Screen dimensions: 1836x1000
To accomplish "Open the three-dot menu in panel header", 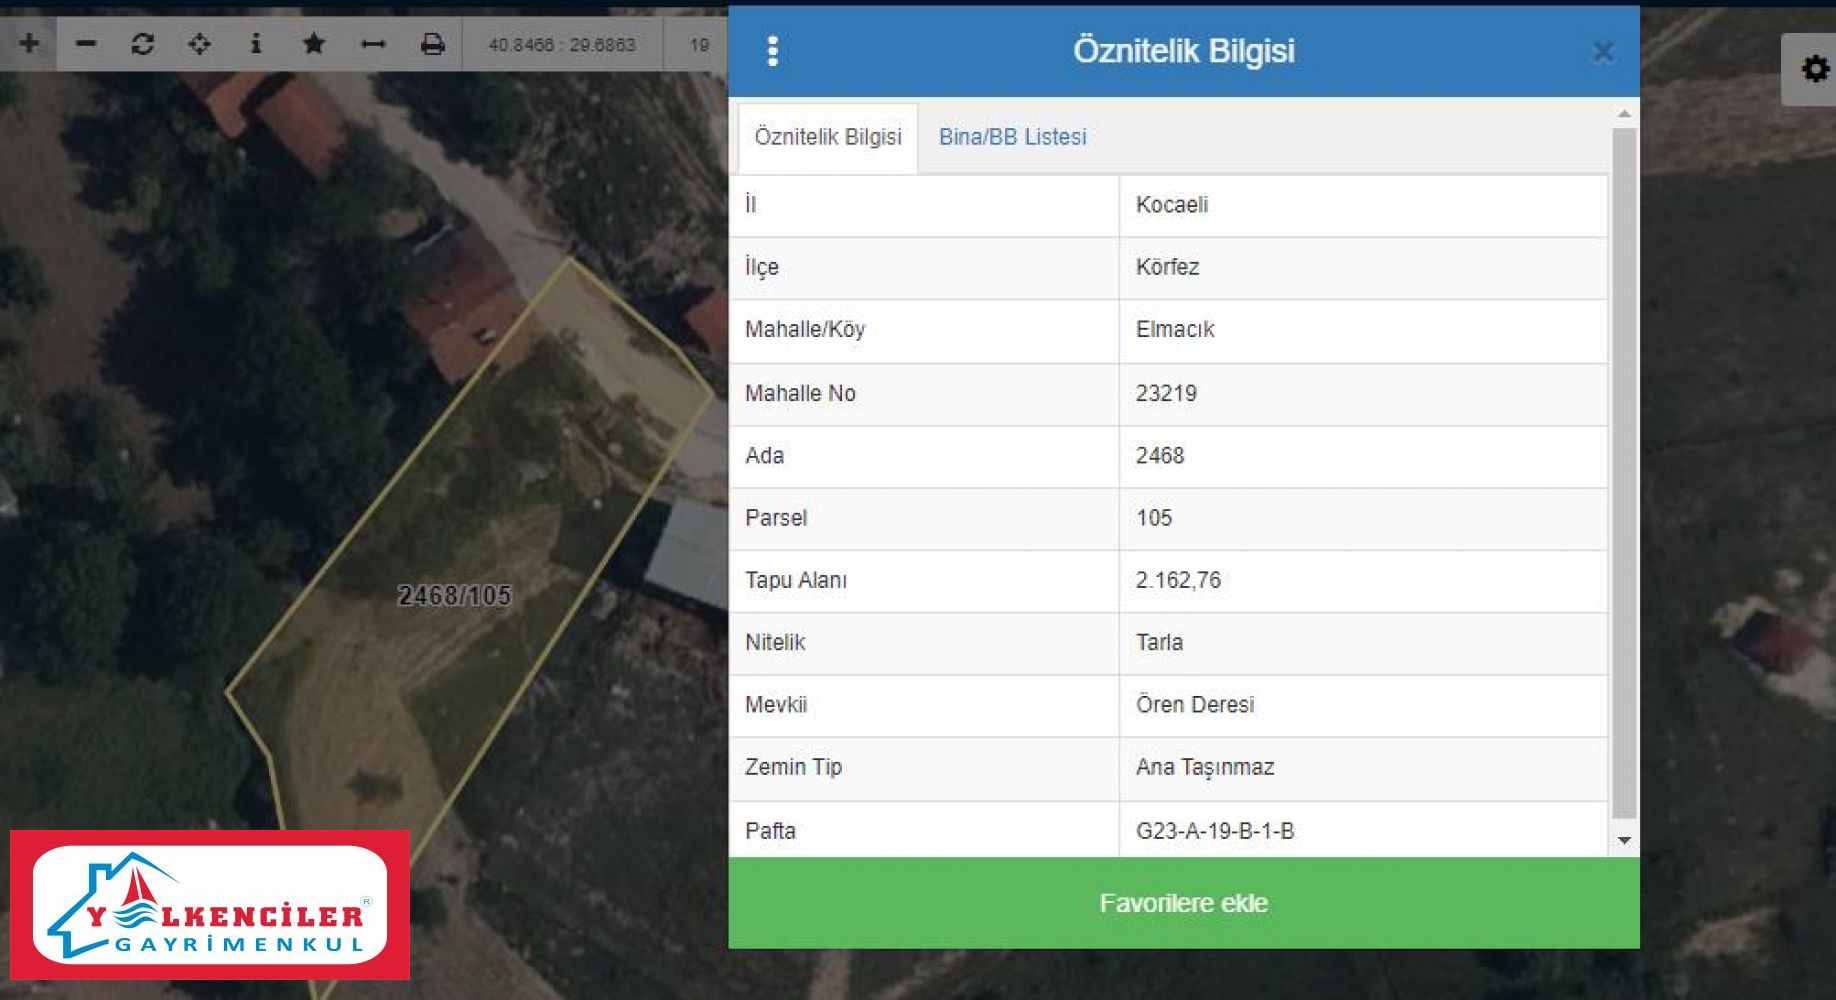I will coord(772,51).
